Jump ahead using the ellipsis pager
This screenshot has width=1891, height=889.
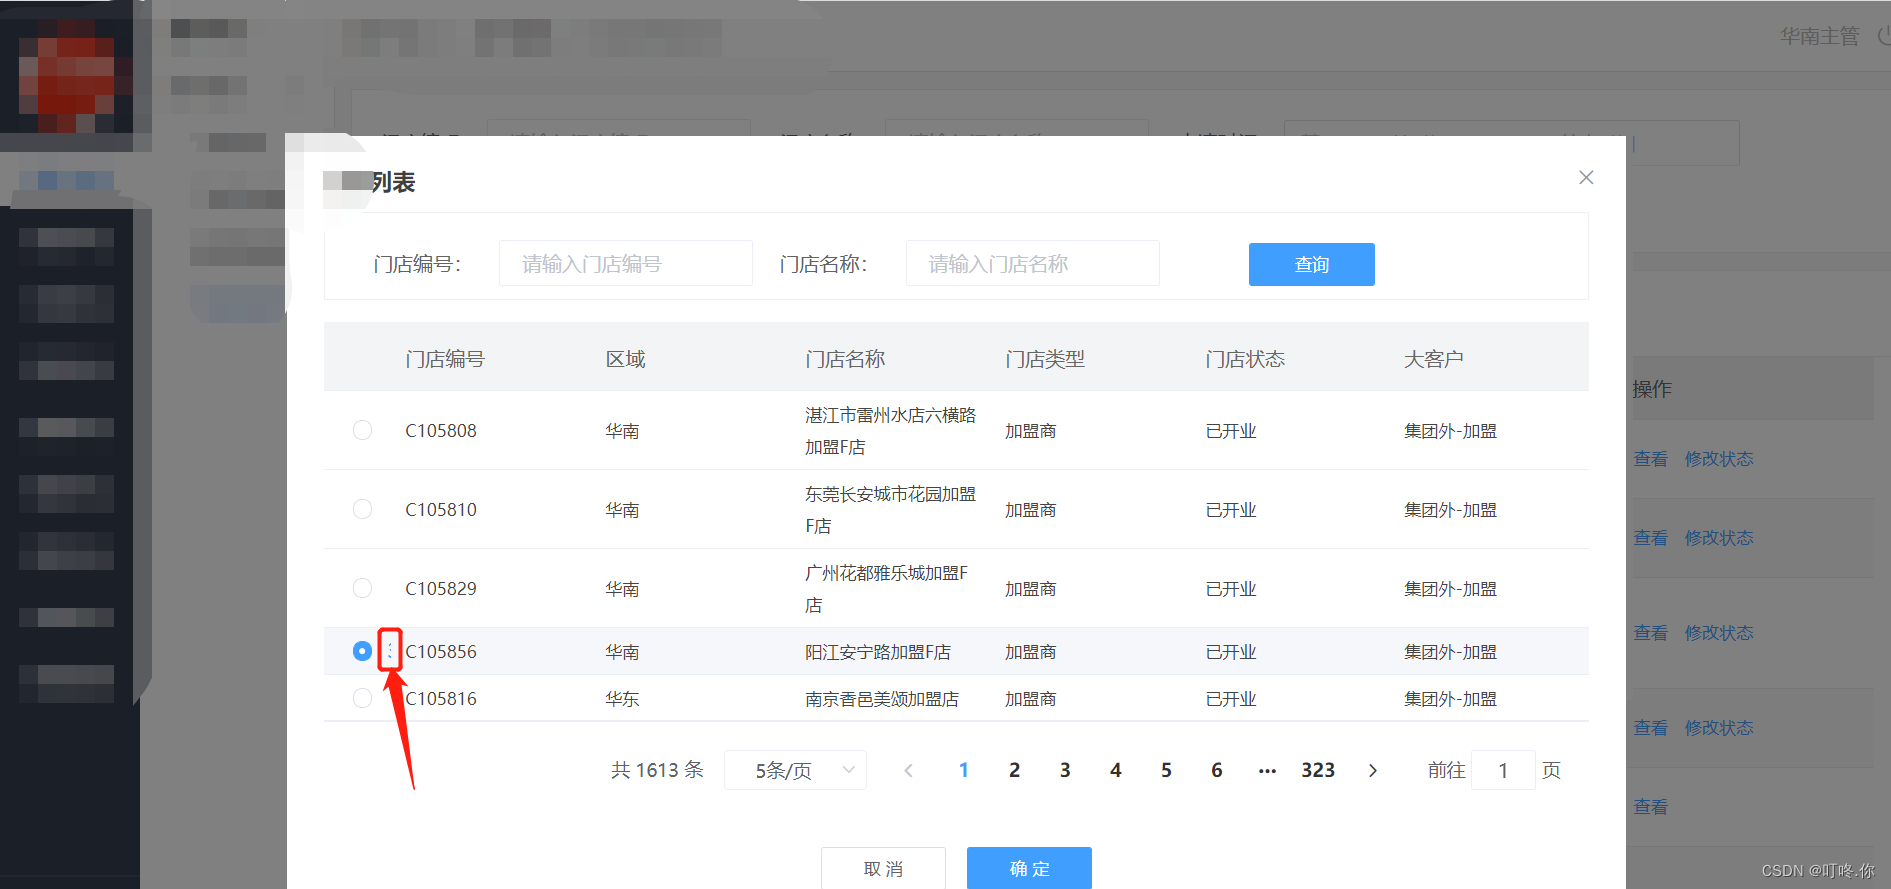pyautogui.click(x=1267, y=770)
